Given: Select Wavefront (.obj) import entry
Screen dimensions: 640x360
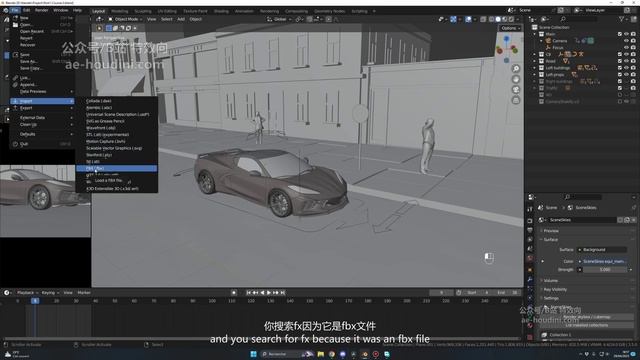Looking at the screenshot, I should pos(116,128).
